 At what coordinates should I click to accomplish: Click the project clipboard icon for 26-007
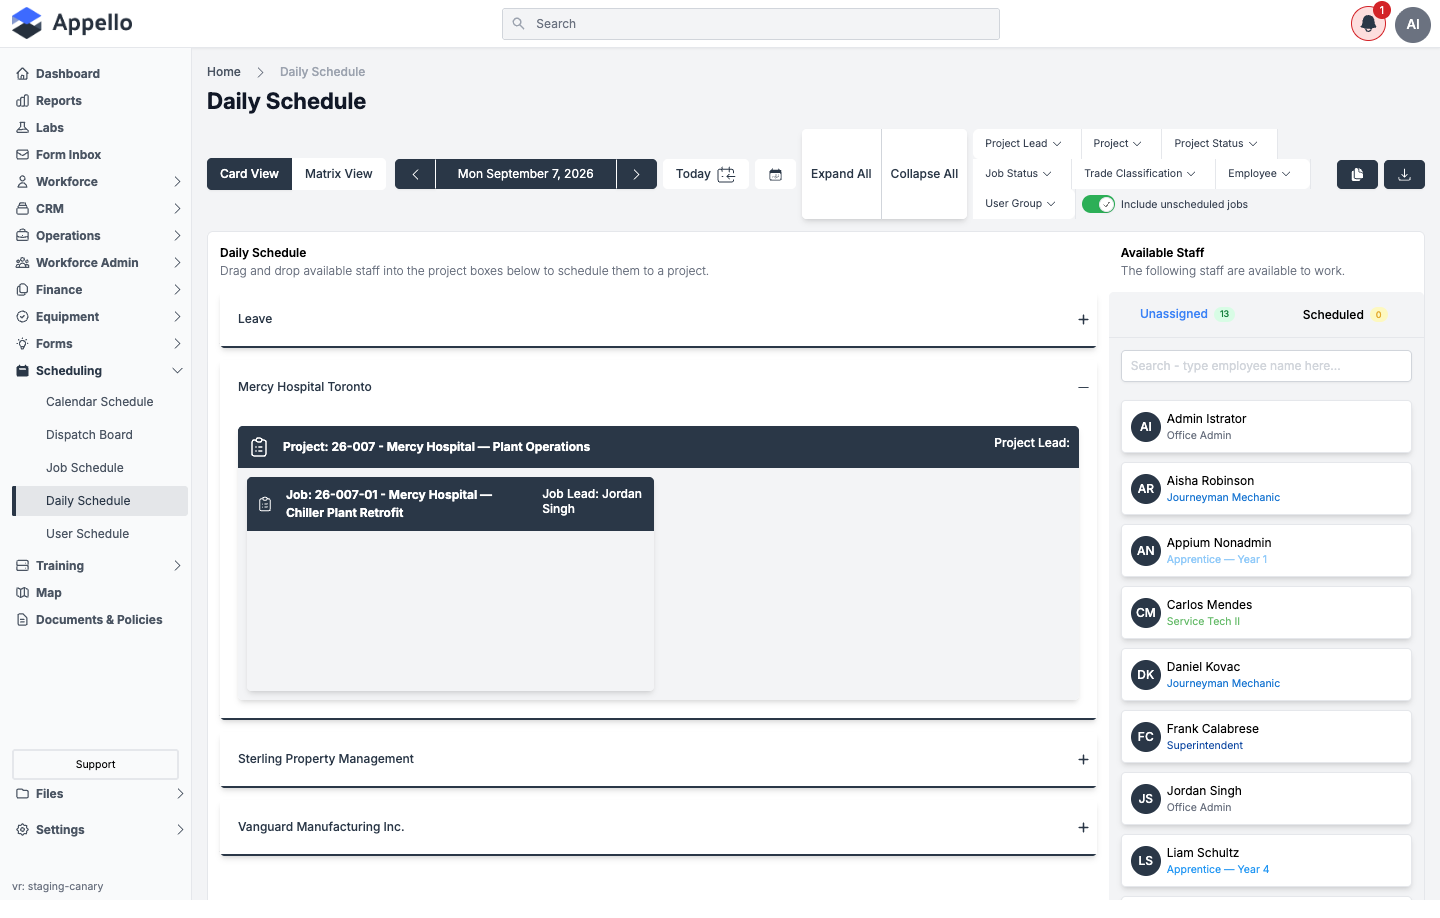click(259, 447)
